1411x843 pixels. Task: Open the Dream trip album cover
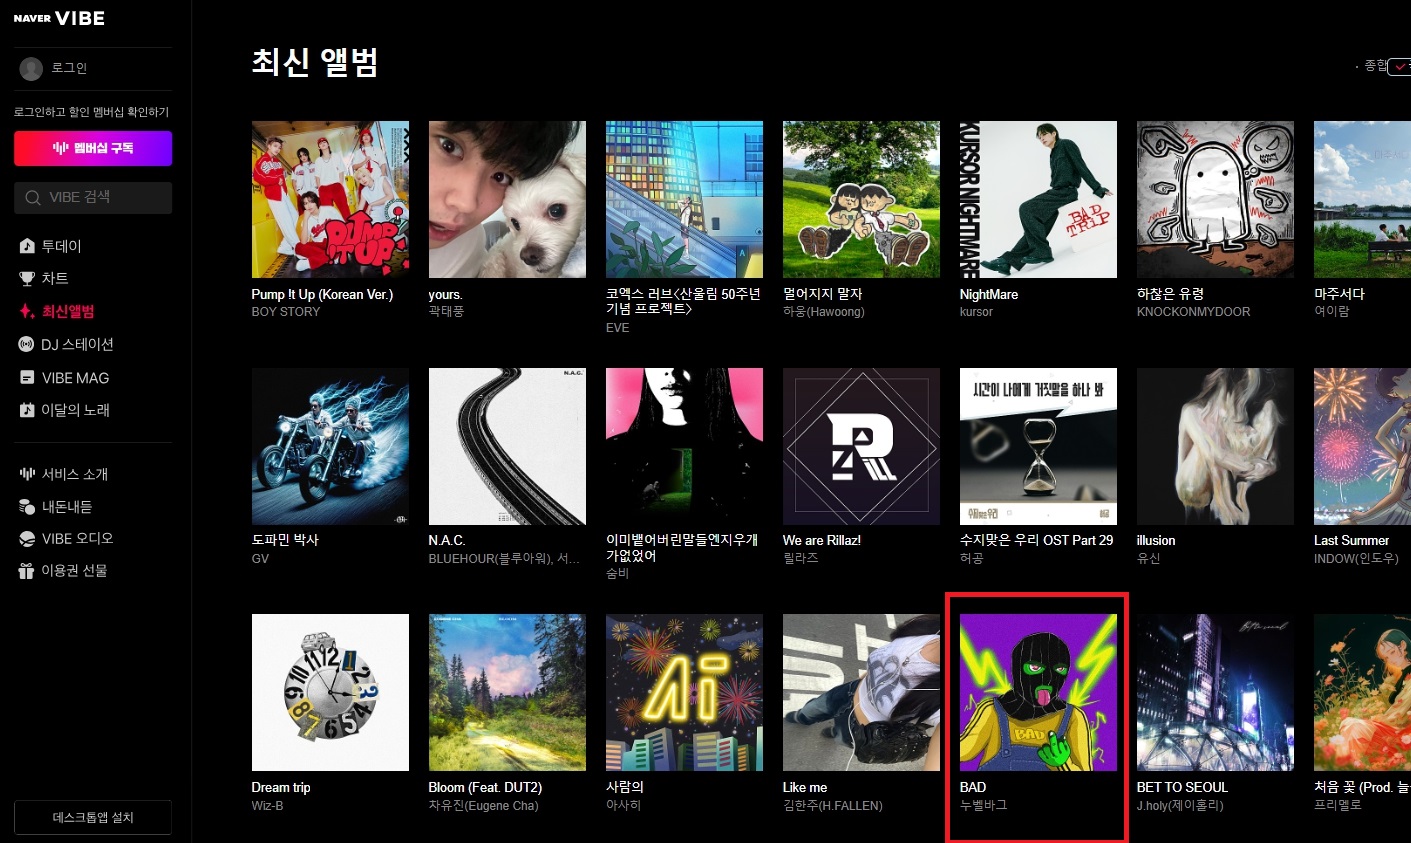(330, 692)
